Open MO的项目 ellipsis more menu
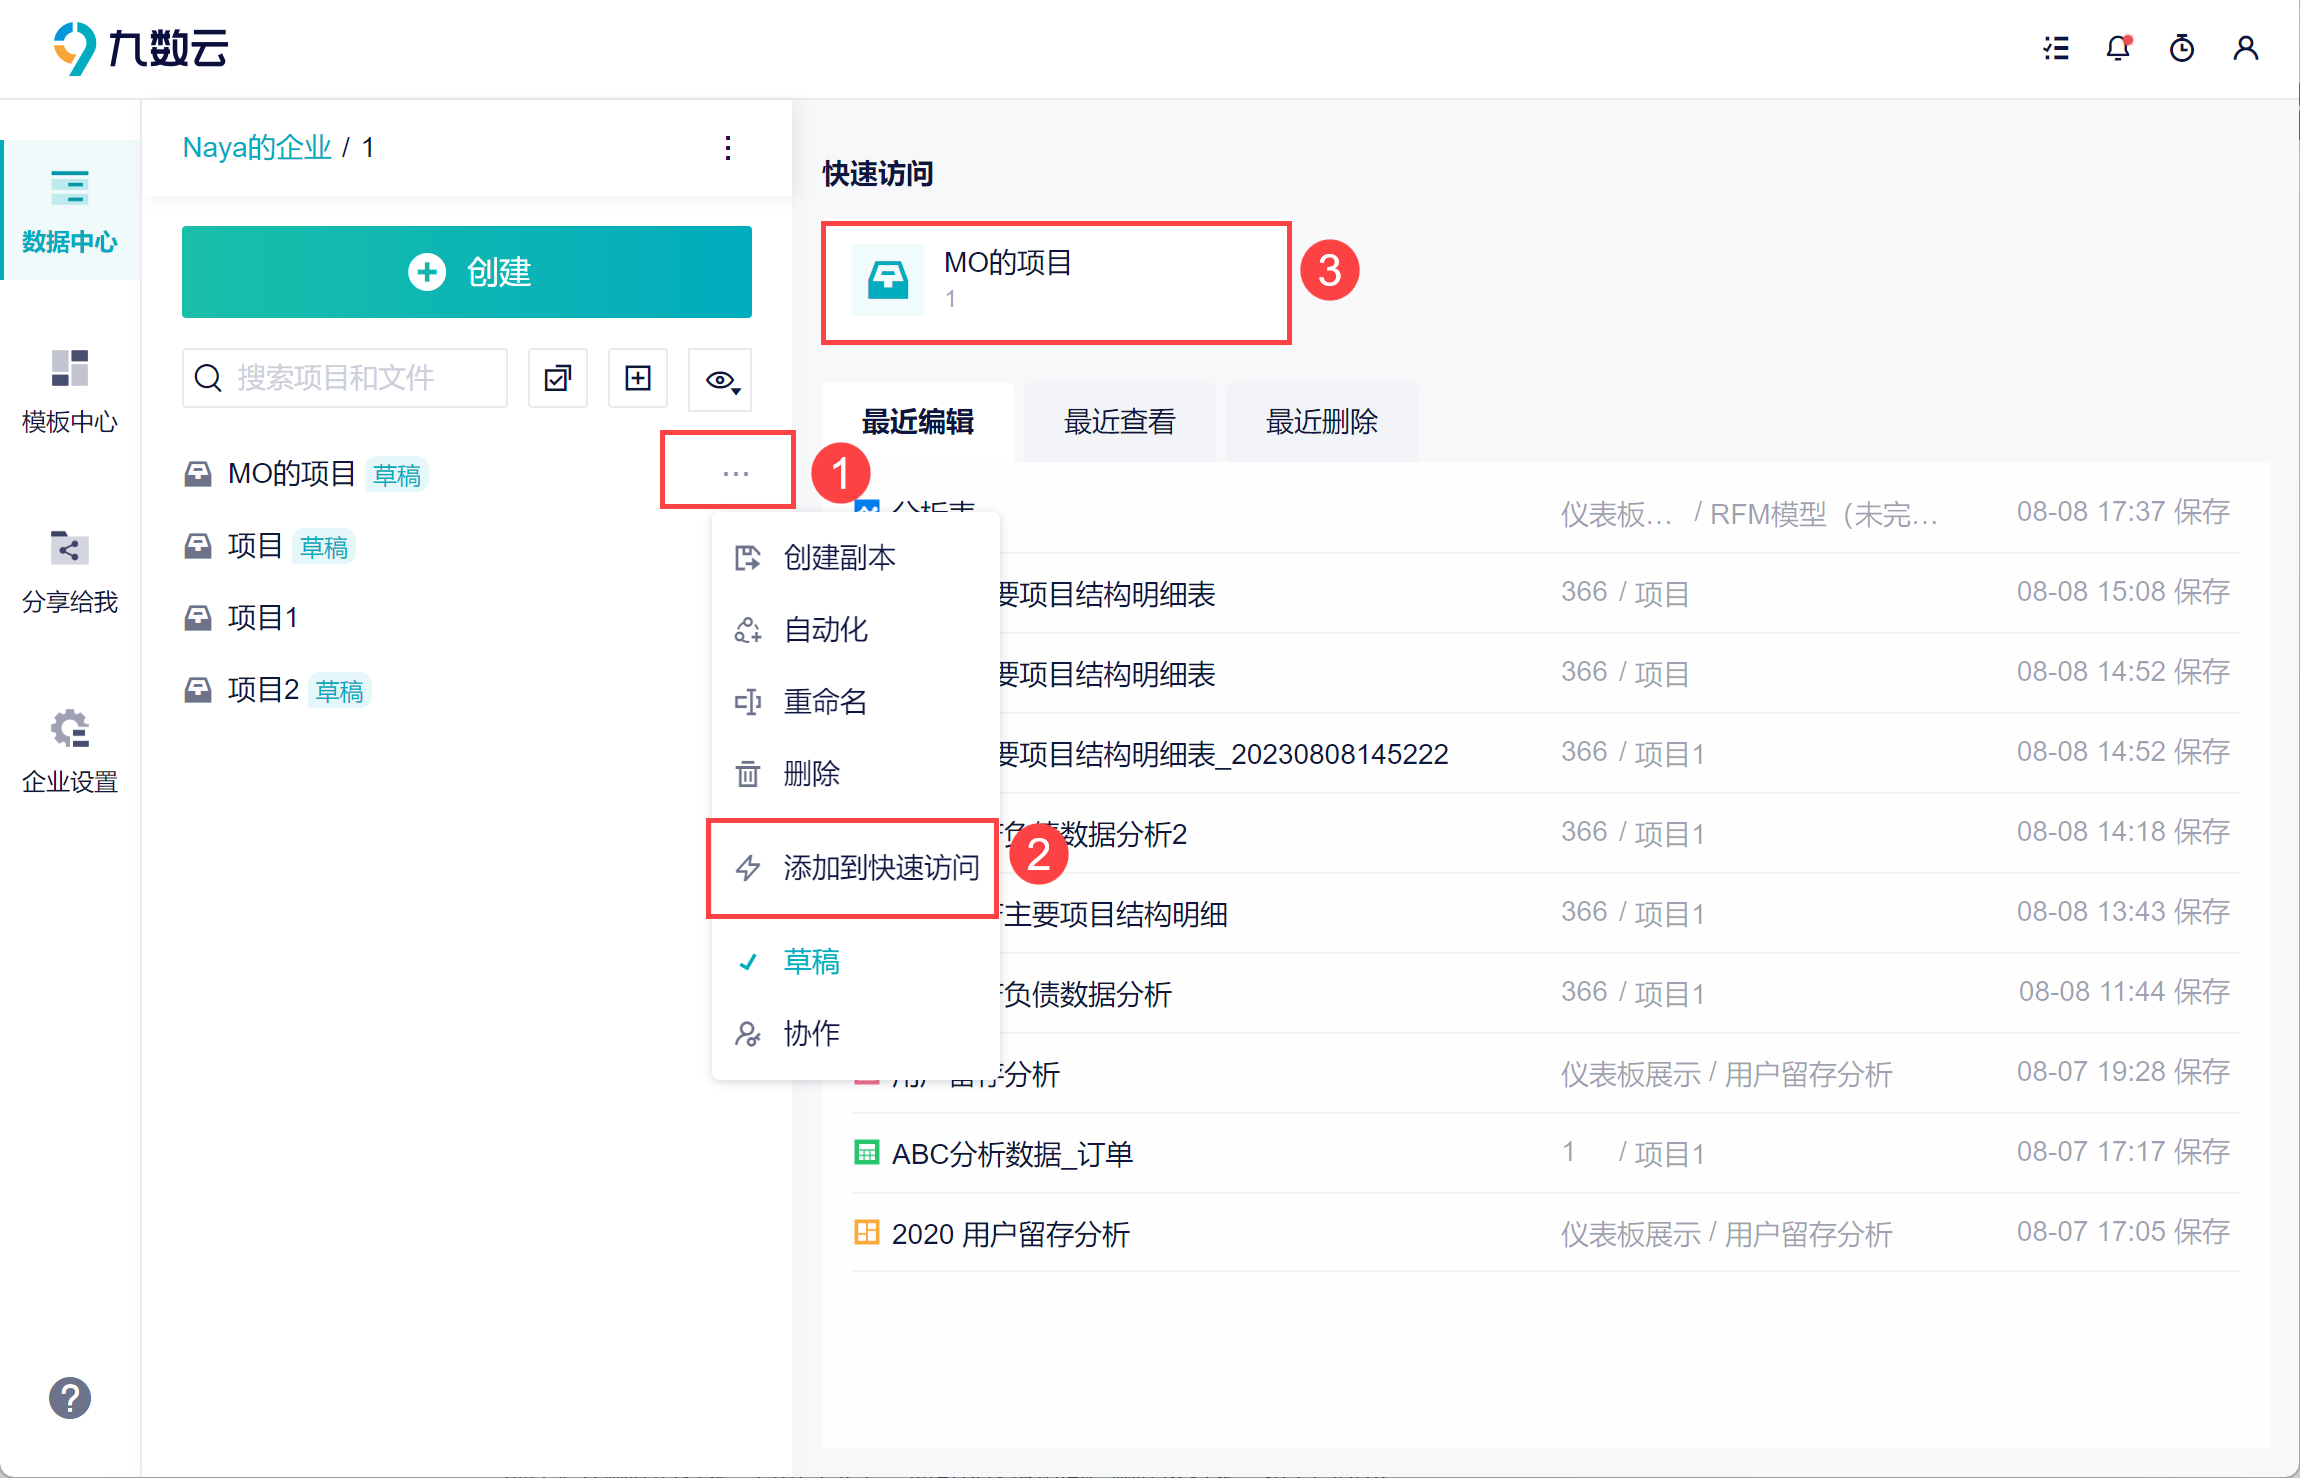2300x1478 pixels. point(736,473)
